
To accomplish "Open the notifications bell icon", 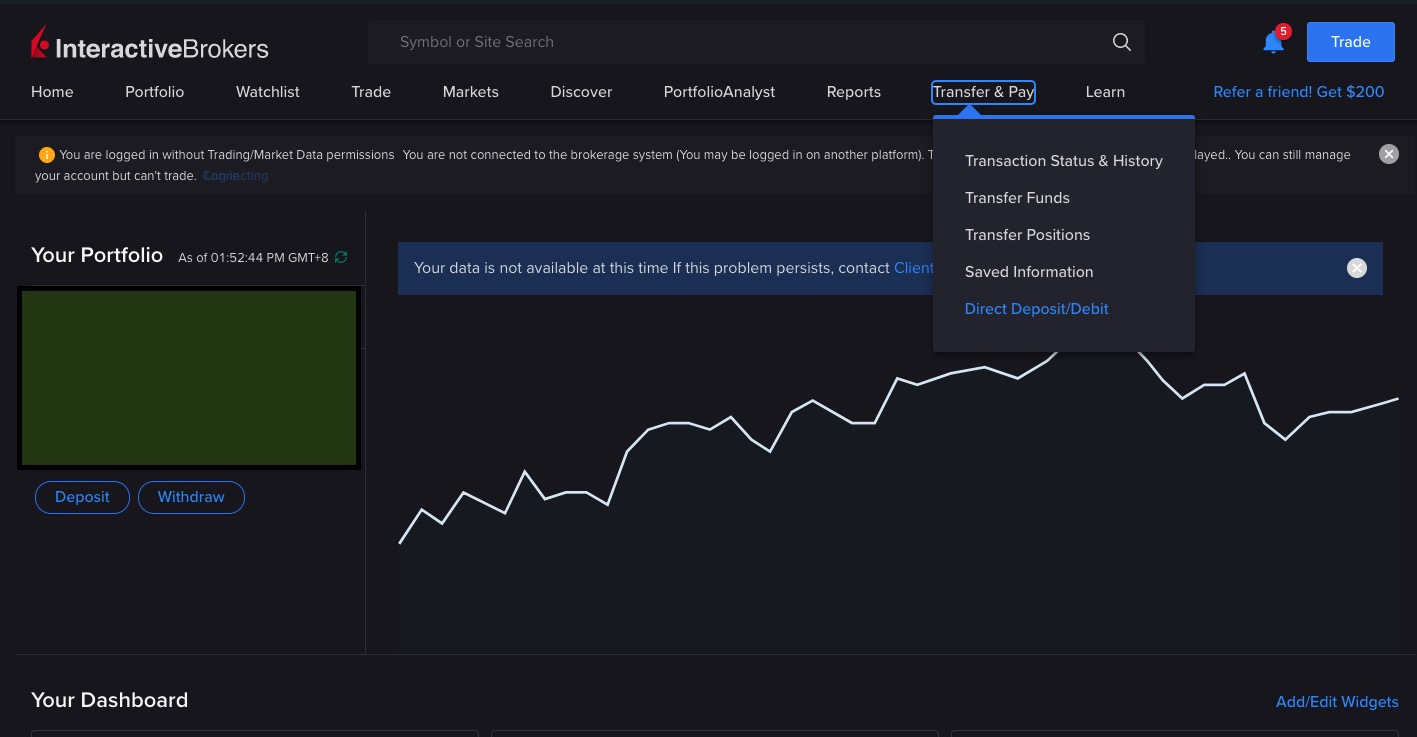I will coord(1272,43).
